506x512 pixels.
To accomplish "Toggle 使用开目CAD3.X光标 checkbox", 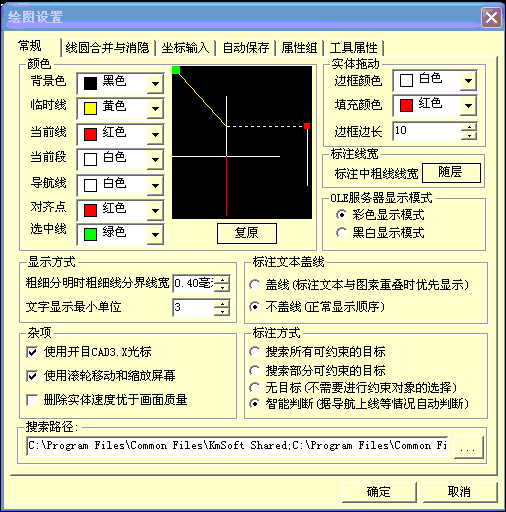I will 32,352.
